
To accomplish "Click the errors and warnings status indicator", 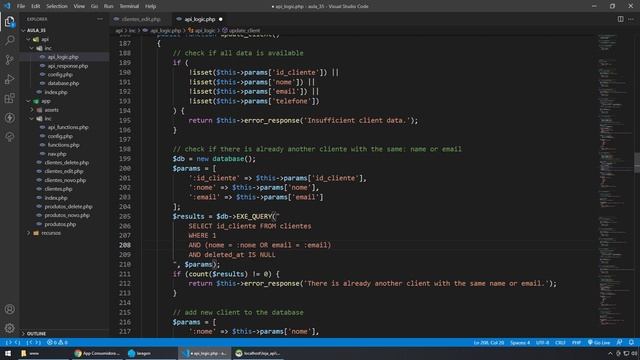I will coord(58,342).
